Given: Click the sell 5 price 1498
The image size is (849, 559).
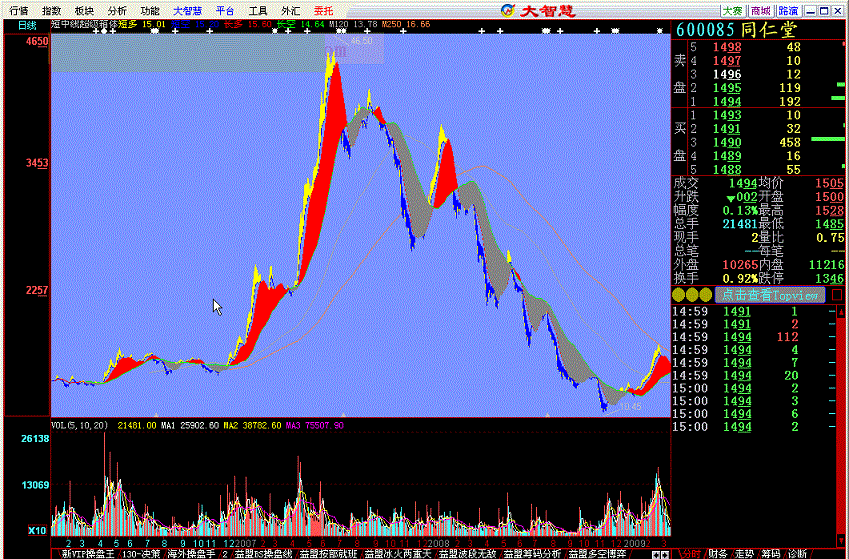Looking at the screenshot, I should (x=727, y=47).
